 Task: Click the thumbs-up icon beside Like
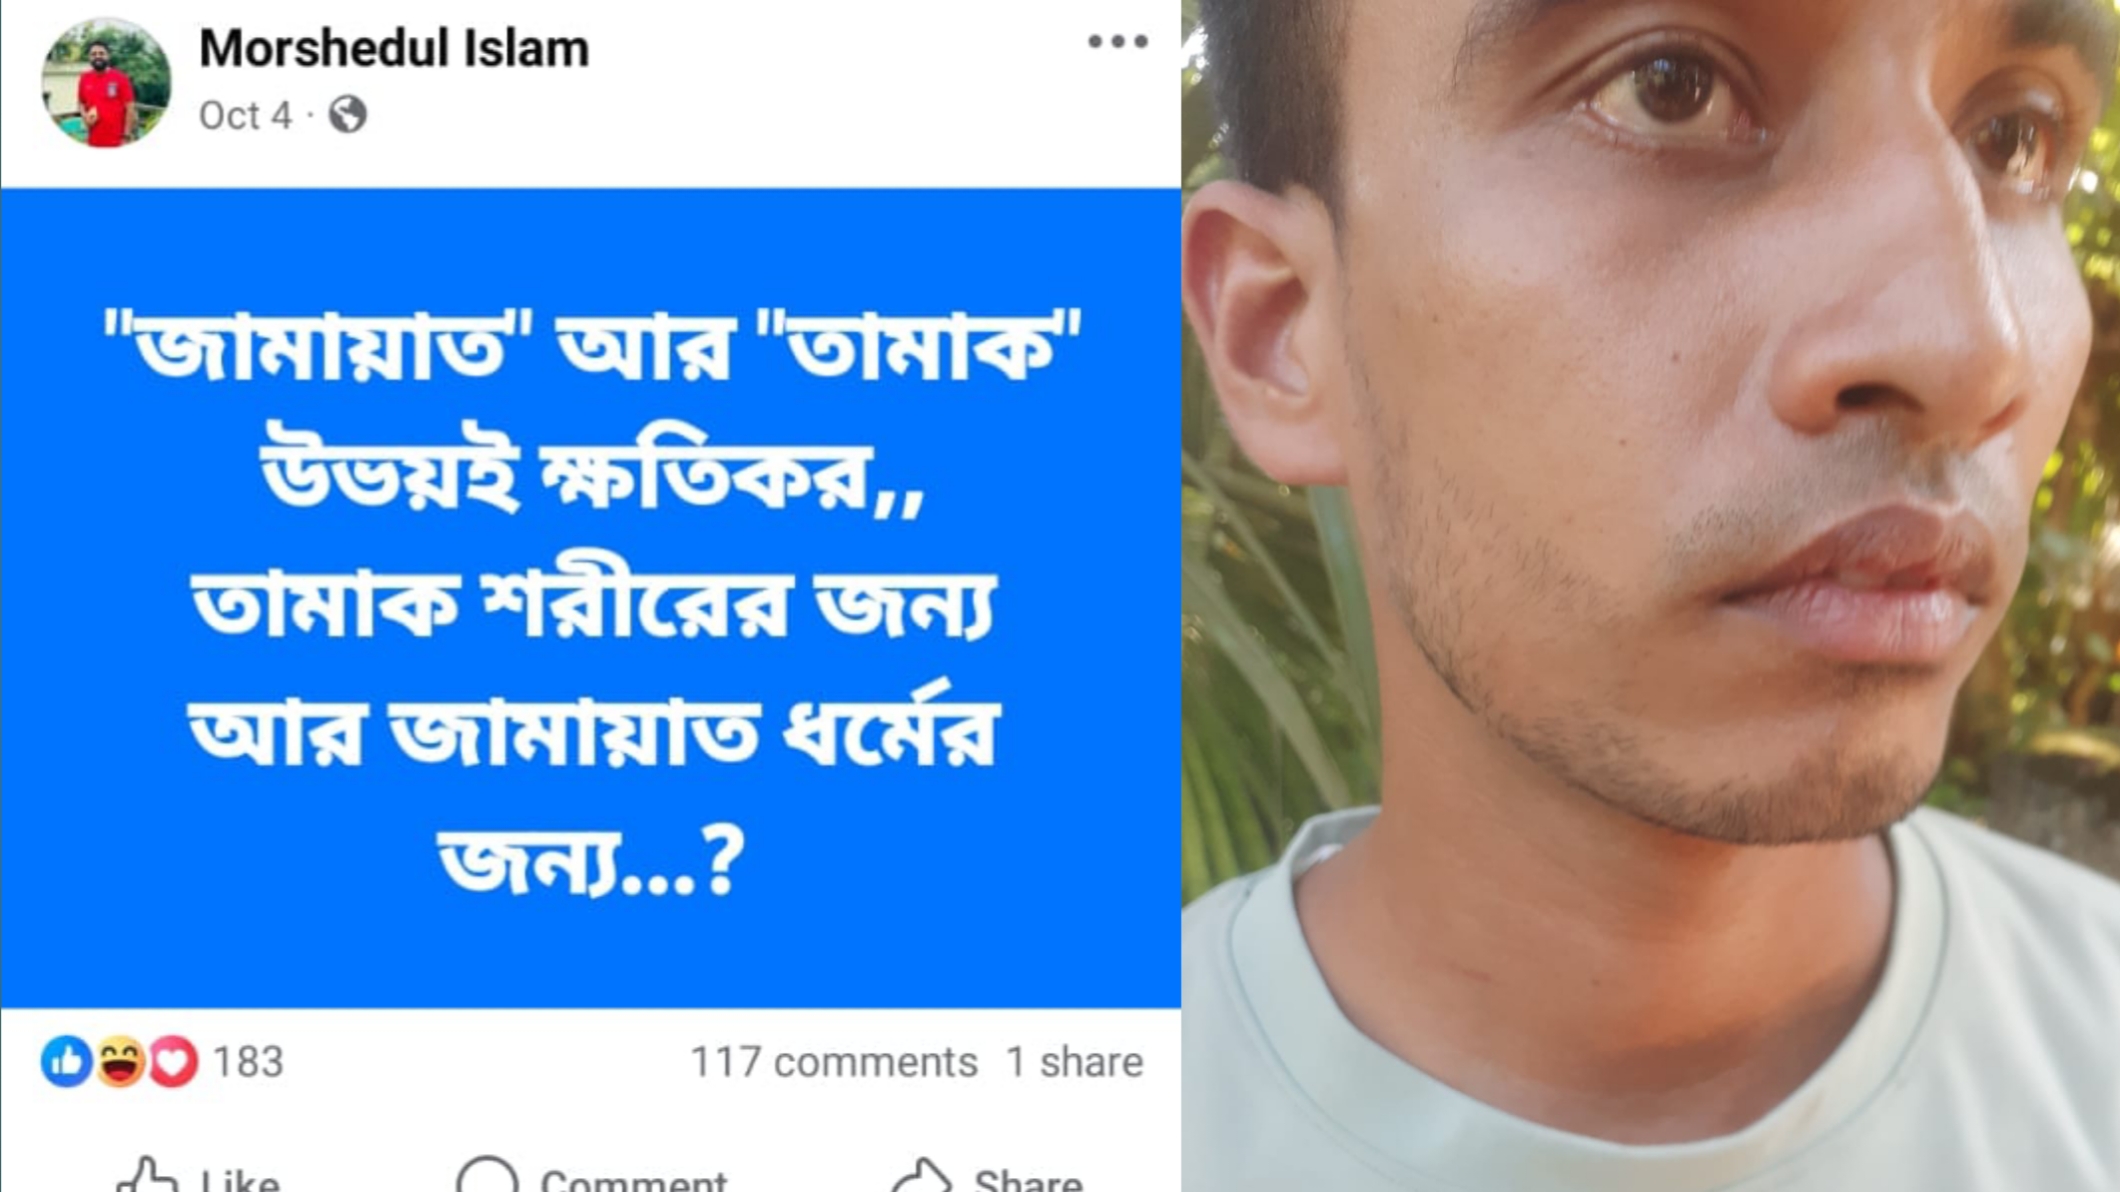[x=147, y=1175]
